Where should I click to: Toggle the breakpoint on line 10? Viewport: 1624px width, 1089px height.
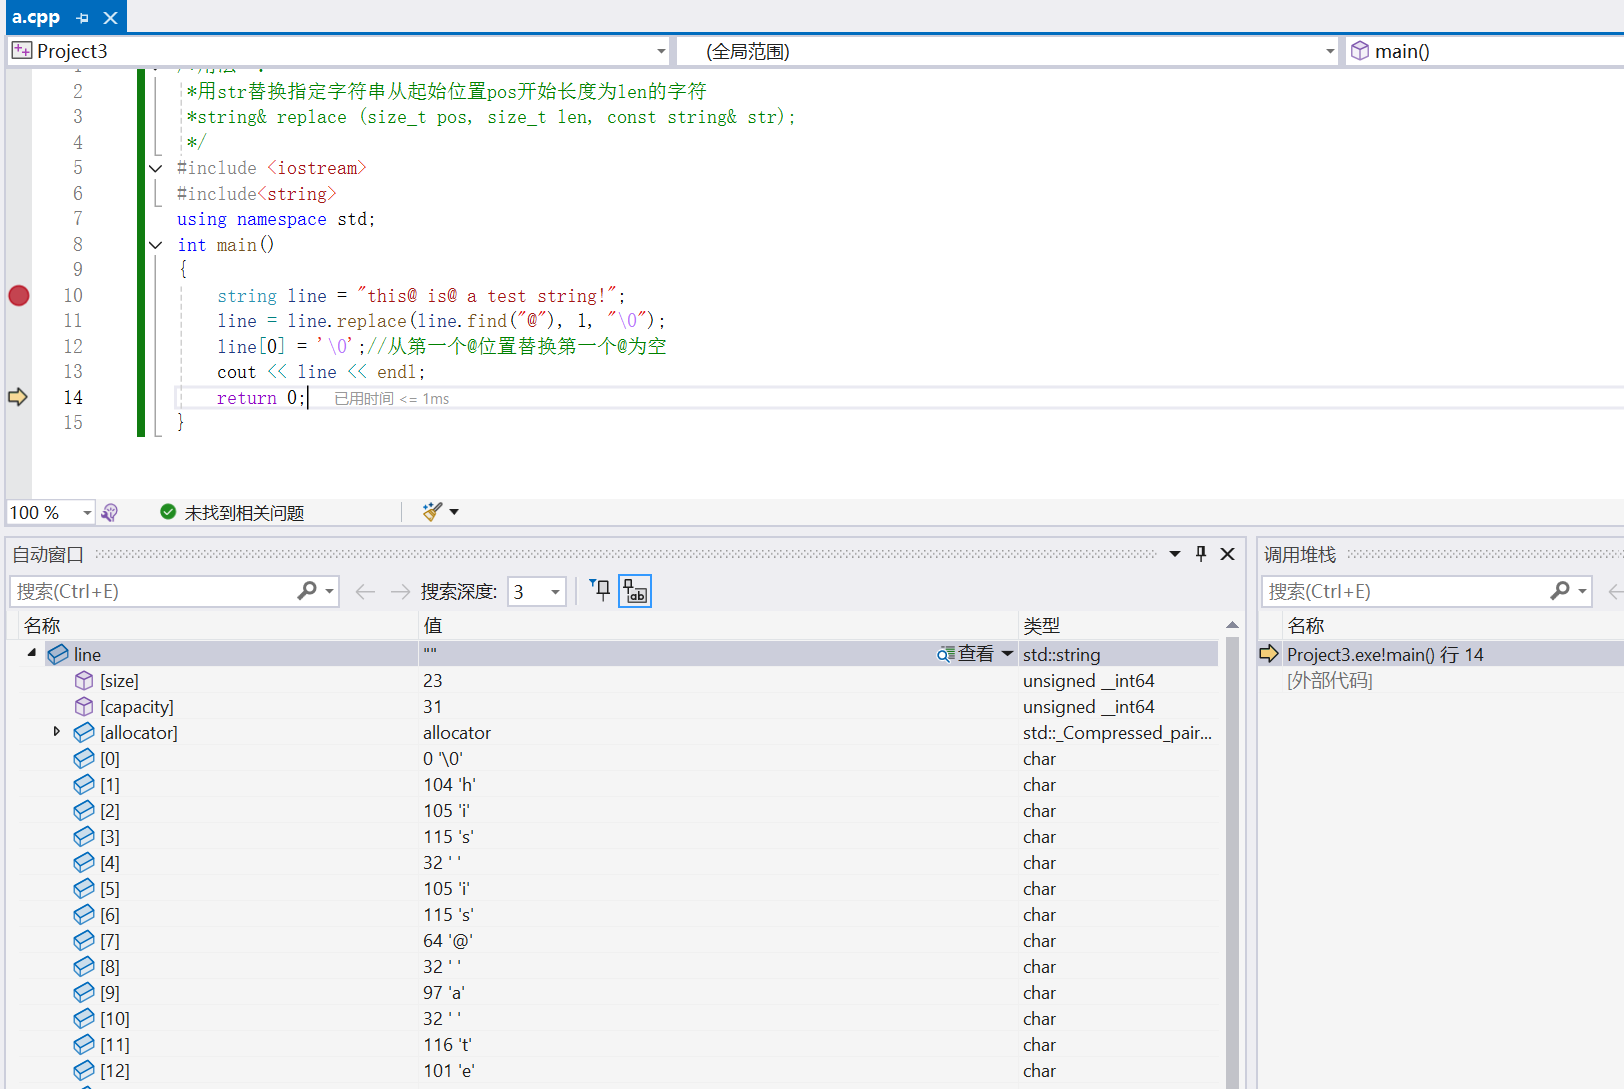coord(19,296)
